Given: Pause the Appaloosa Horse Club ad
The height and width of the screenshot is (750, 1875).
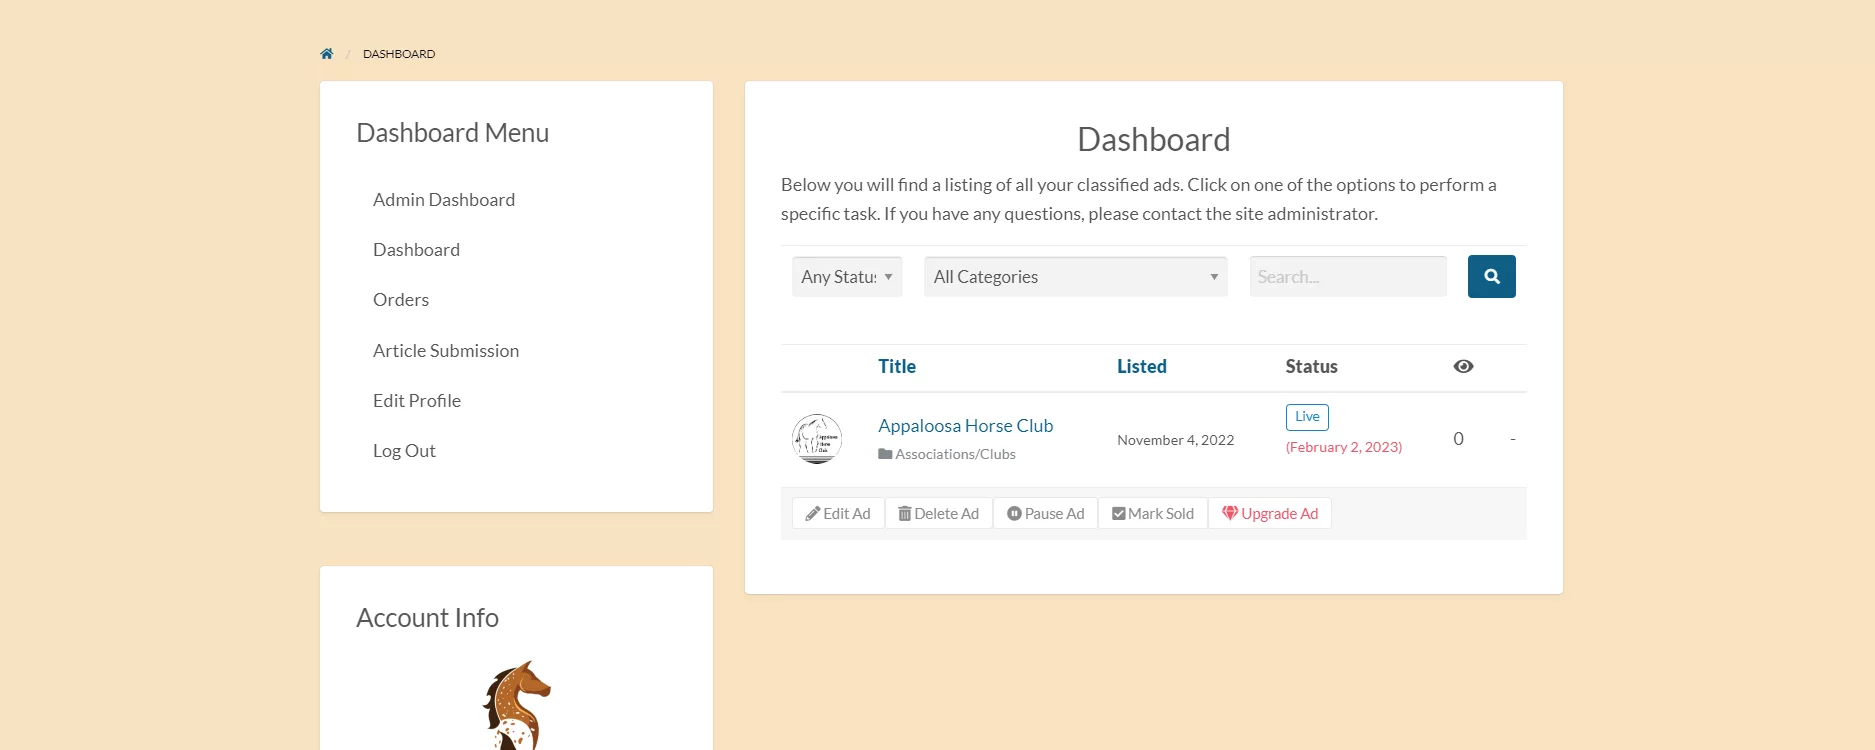Looking at the screenshot, I should [x=1045, y=514].
